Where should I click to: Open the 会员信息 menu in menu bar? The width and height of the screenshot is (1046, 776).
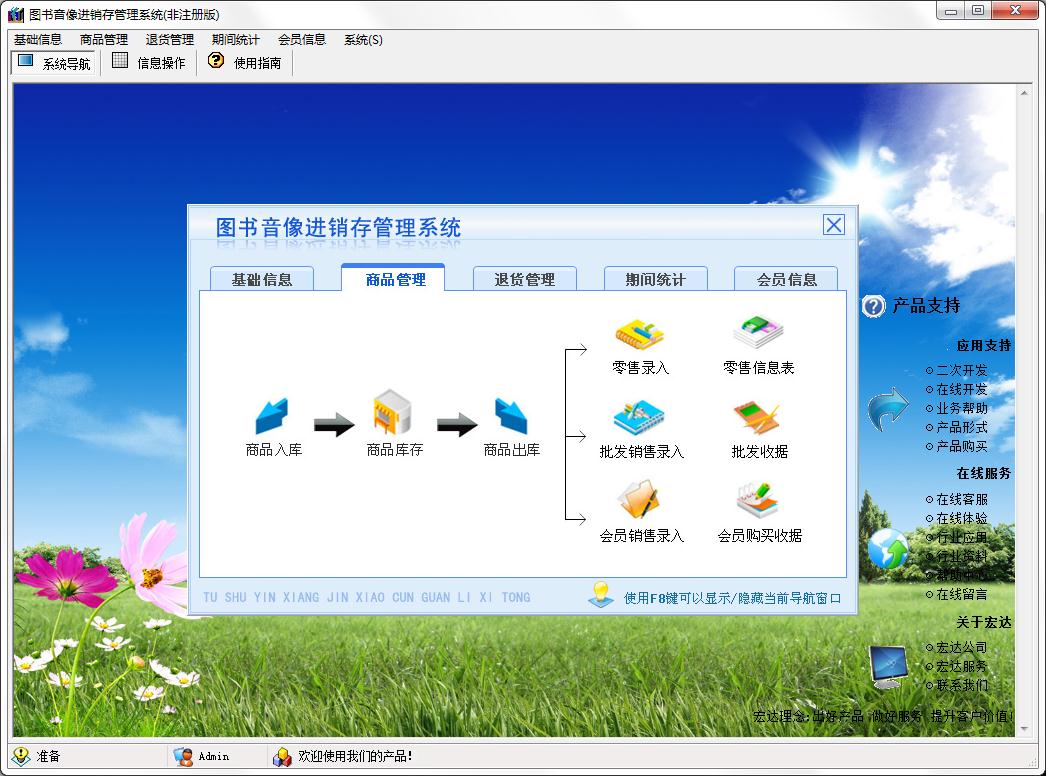302,39
